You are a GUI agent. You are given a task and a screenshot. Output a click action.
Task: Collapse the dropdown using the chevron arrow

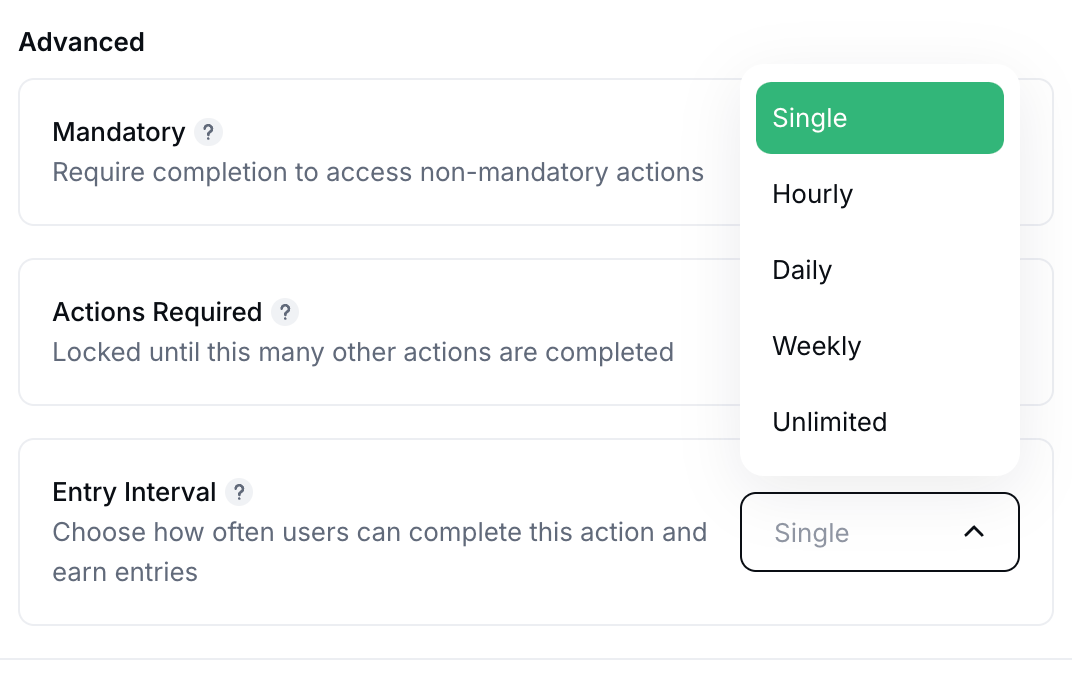[973, 532]
